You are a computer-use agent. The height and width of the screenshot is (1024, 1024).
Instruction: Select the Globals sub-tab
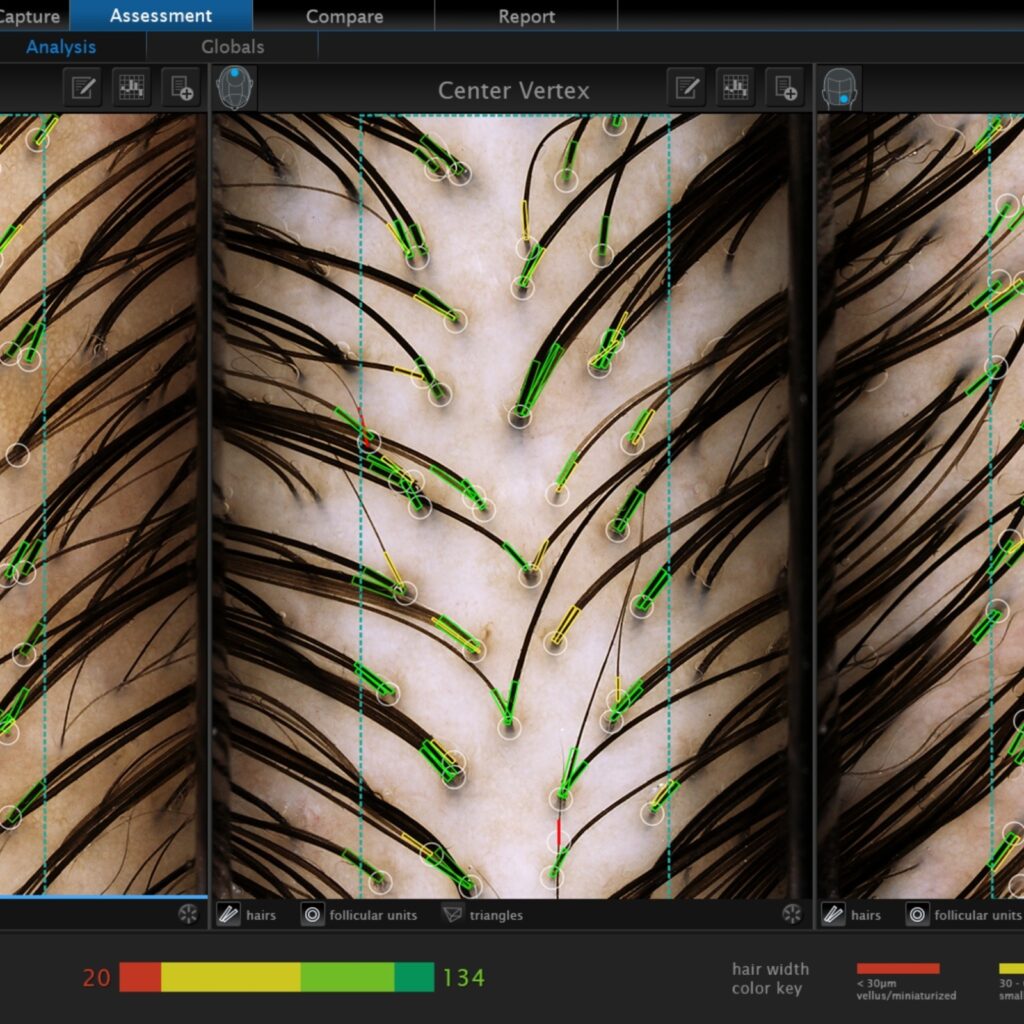[x=232, y=46]
